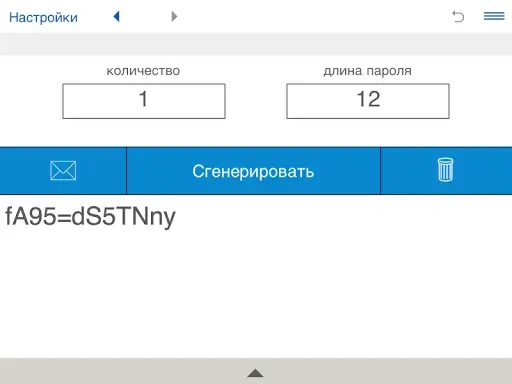This screenshot has width=512, height=384.
Task: Select generated password fA95=dS5TNny
Action: [x=90, y=217]
